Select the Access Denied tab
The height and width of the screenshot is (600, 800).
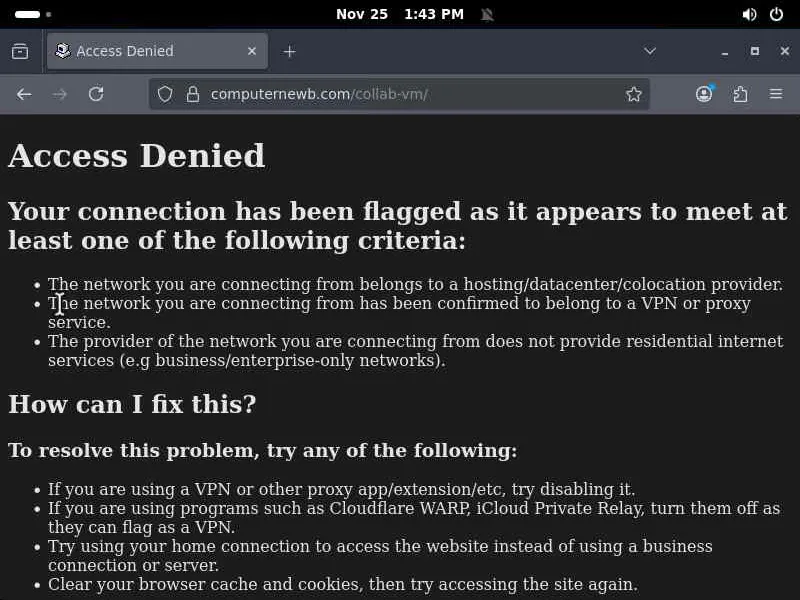click(140, 51)
